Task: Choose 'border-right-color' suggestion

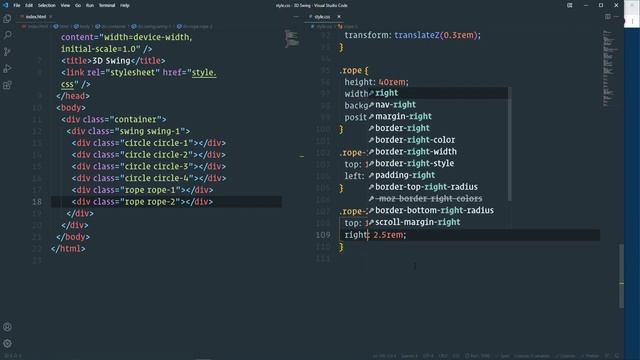Action: click(x=438, y=140)
